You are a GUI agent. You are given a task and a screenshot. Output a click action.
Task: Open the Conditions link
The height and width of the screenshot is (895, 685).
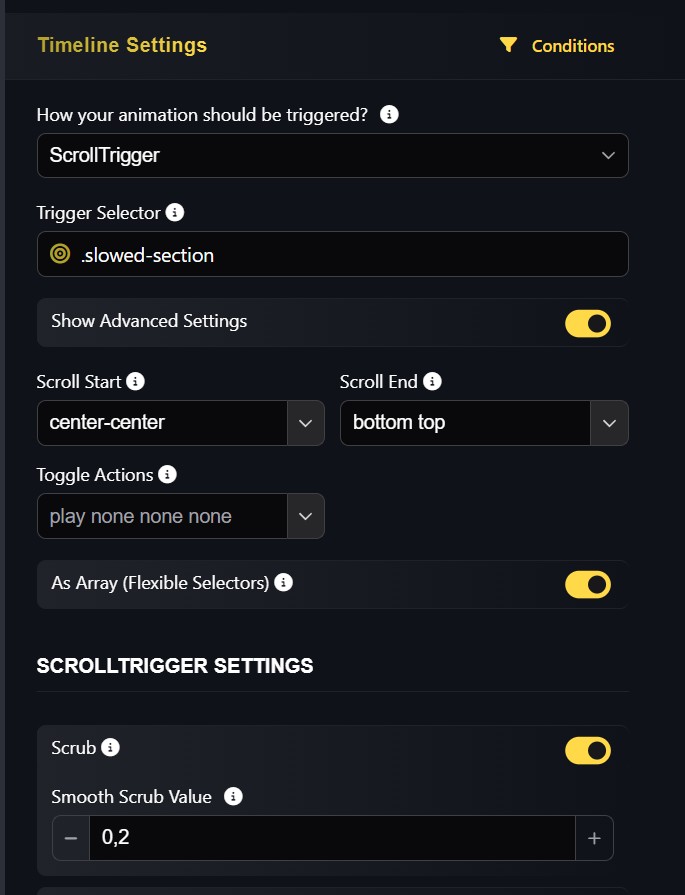click(x=572, y=46)
